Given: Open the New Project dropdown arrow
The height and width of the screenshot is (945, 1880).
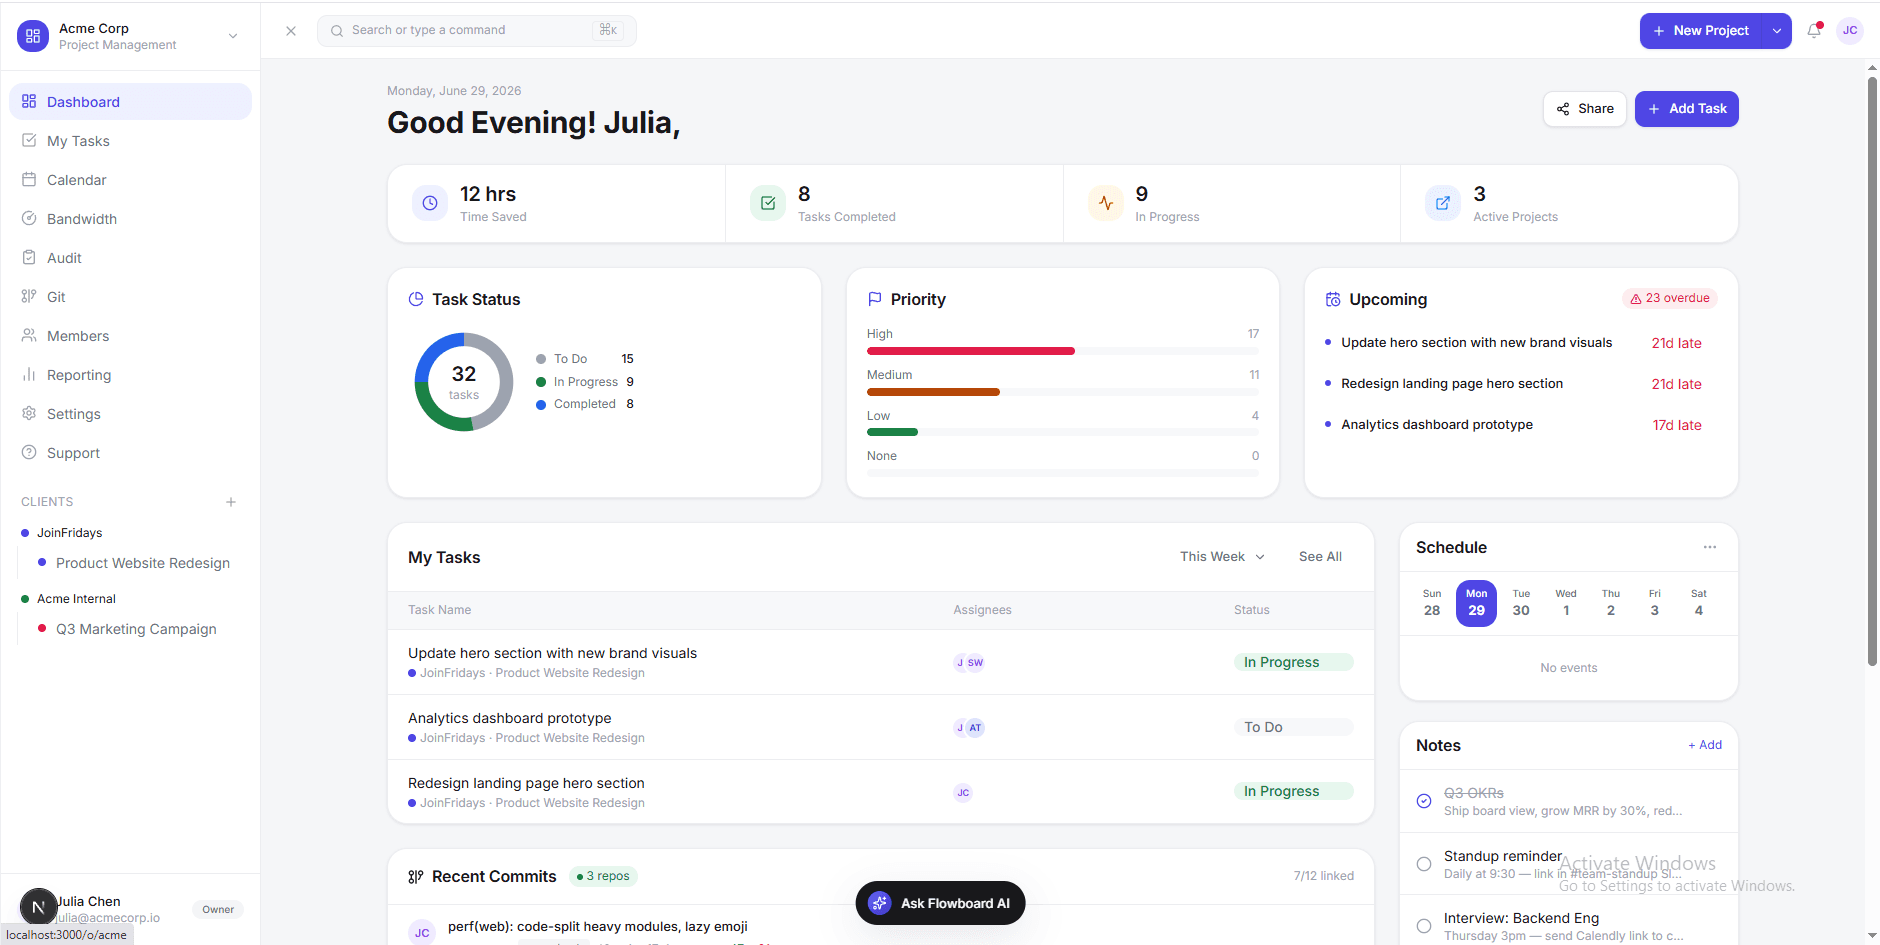Looking at the screenshot, I should point(1777,31).
